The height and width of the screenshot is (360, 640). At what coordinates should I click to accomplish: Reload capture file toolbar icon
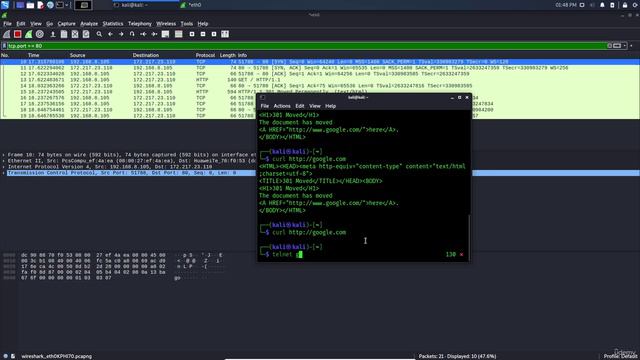pos(86,34)
